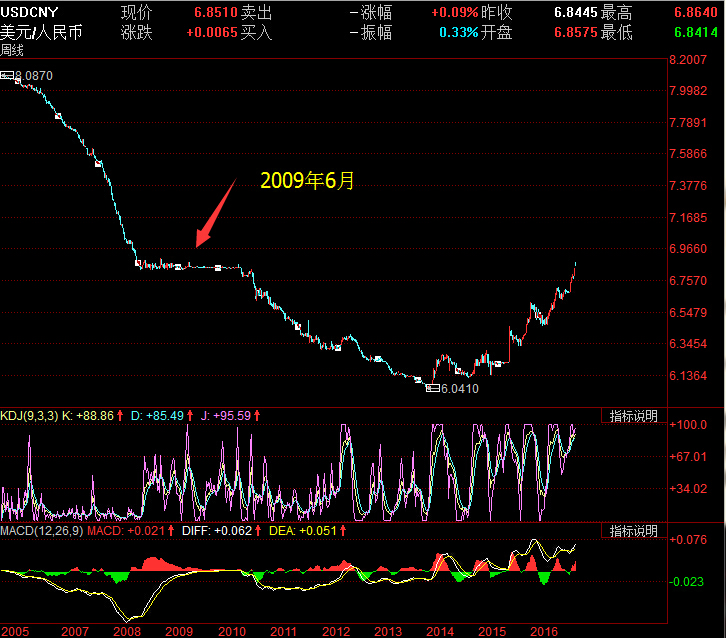This screenshot has height=638, width=726.
Task: Click the USDCNY ticker symbol
Action: (29, 13)
